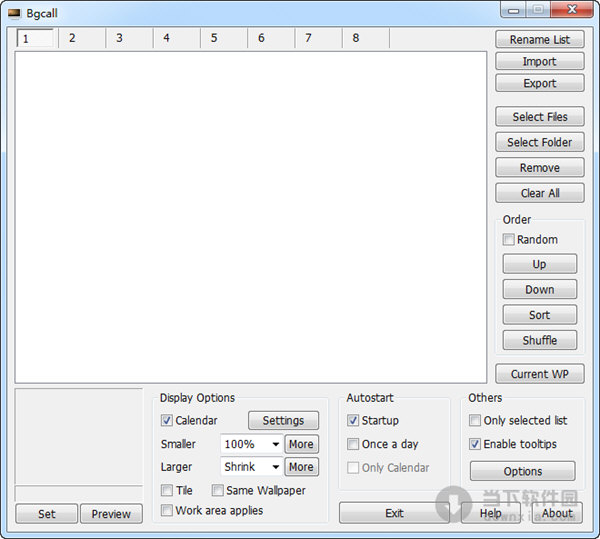Enable the Random order checkbox
Screen dimensions: 600x539
click(x=508, y=240)
